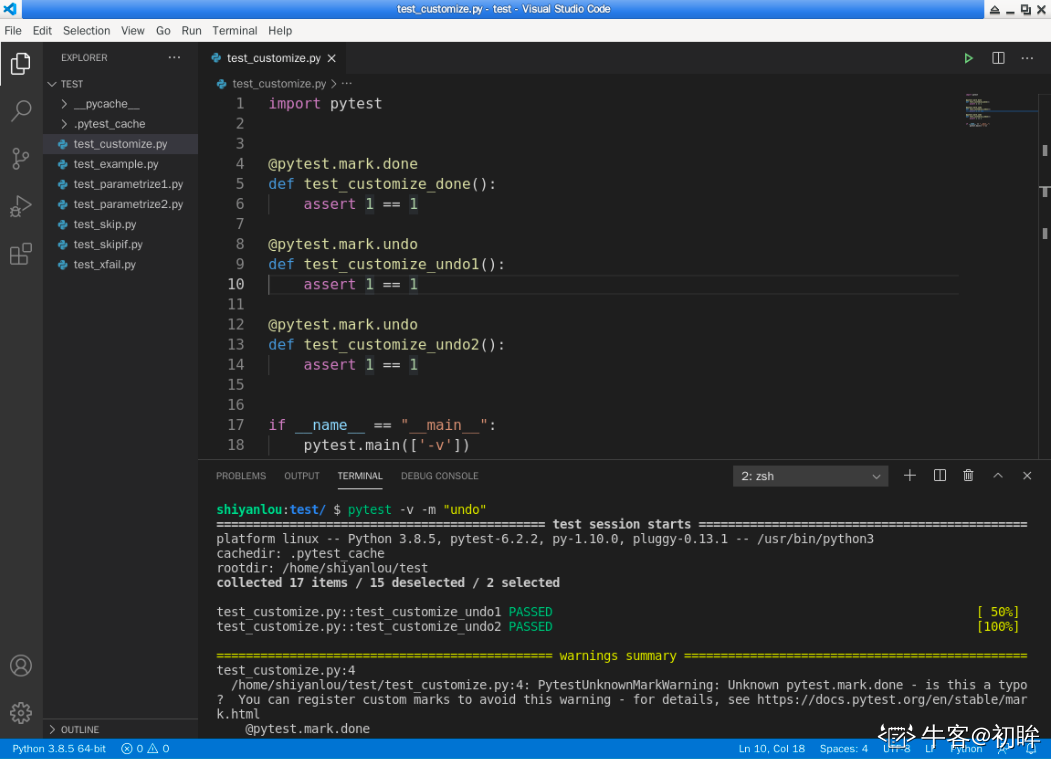The image size is (1051, 759).
Task: Open the Run and Debug view icon
Action: click(x=21, y=207)
